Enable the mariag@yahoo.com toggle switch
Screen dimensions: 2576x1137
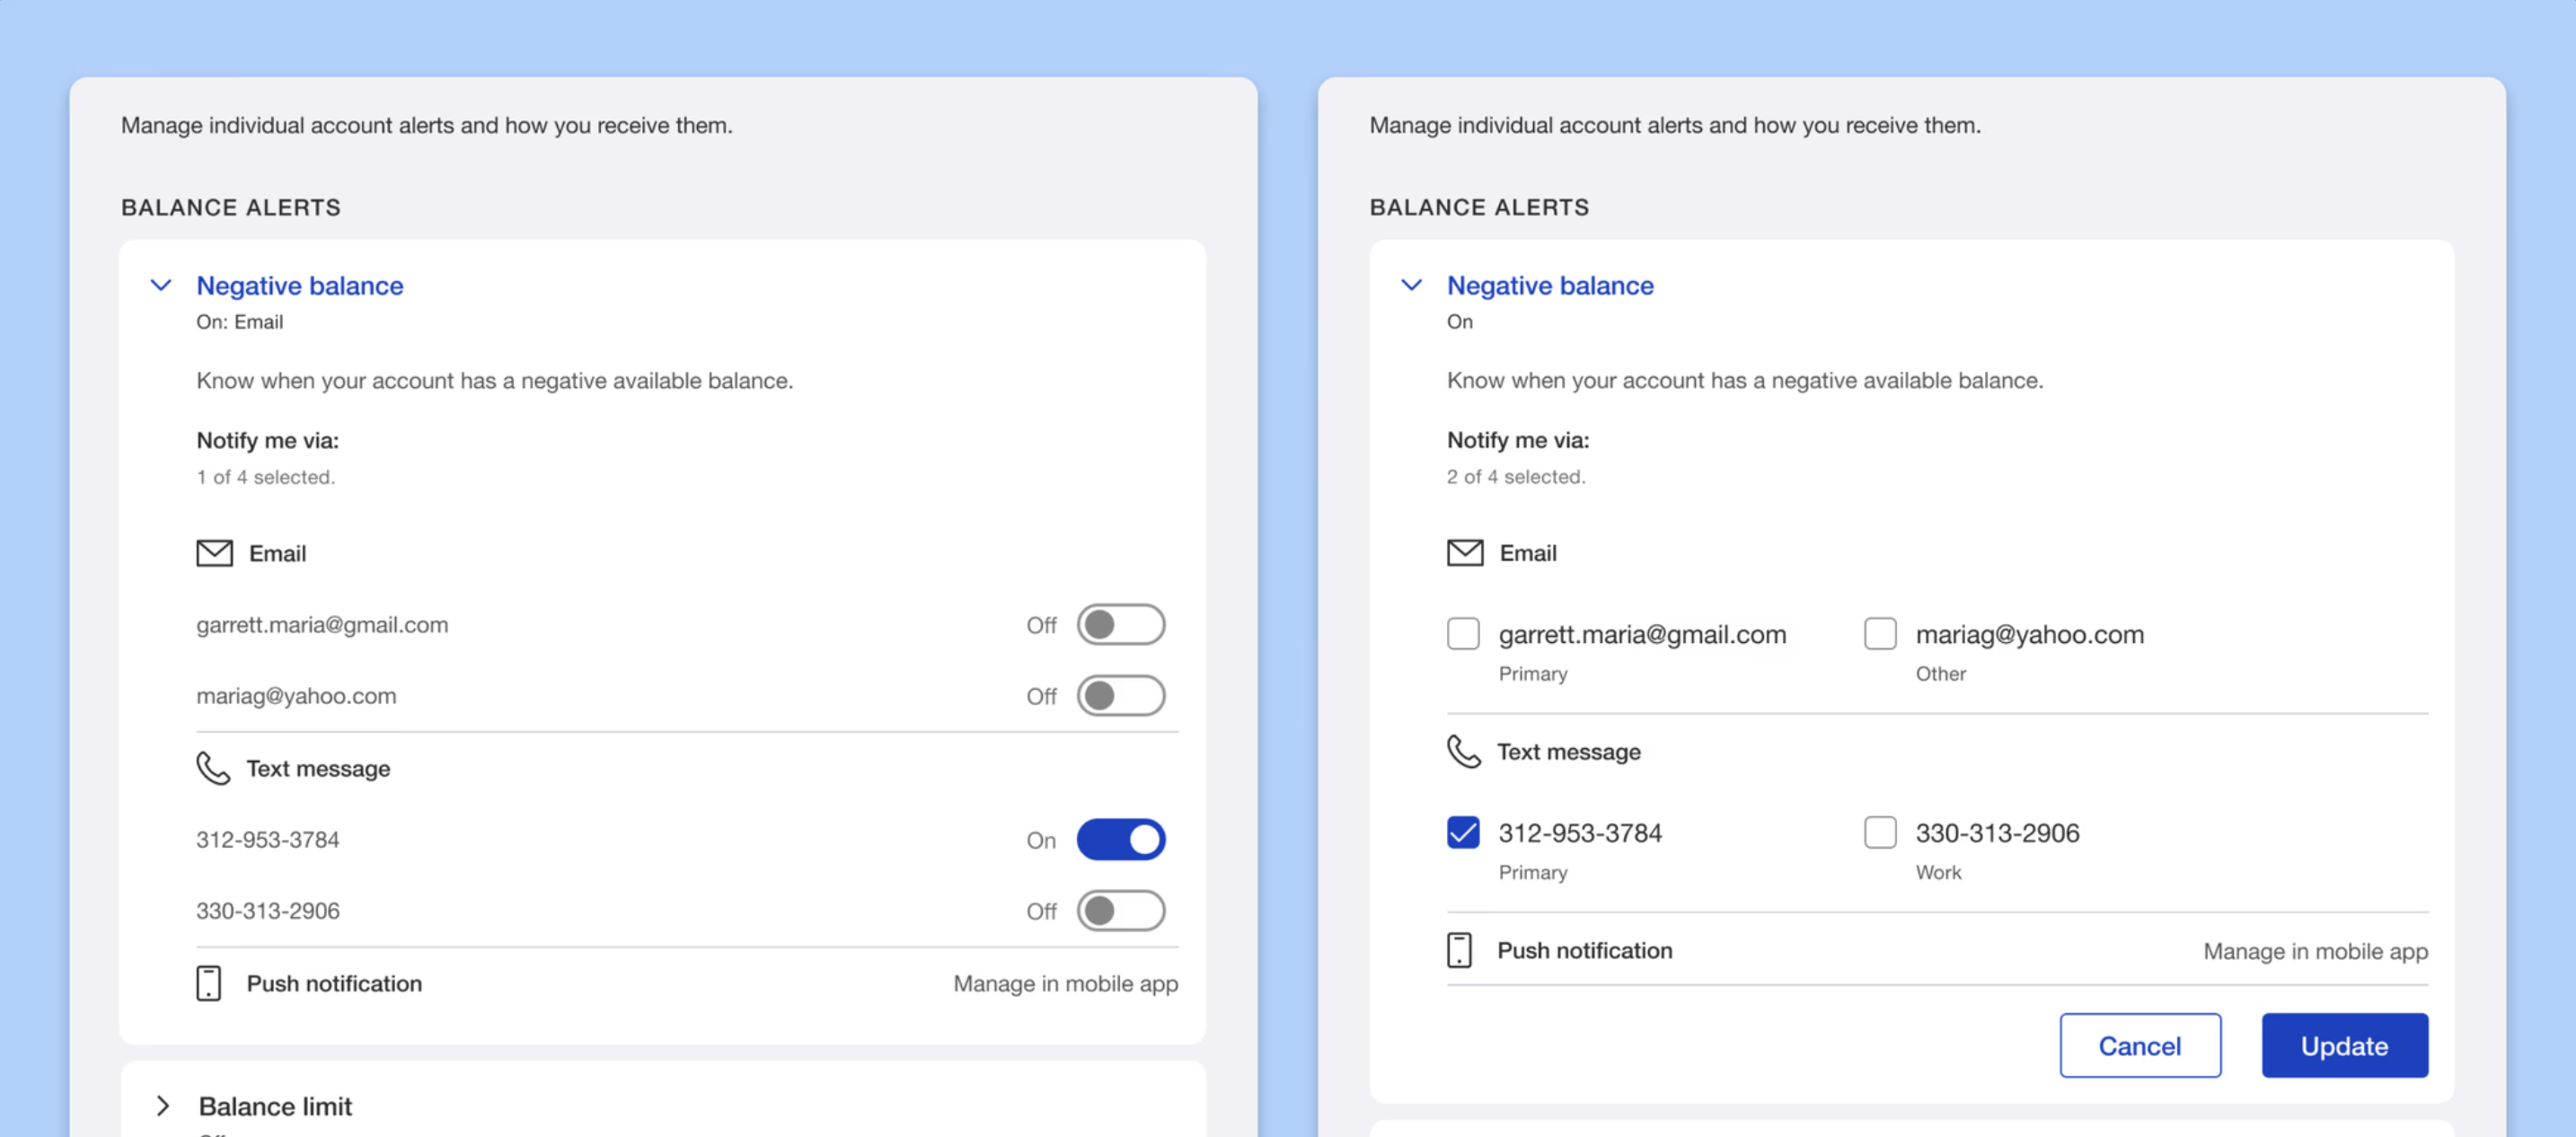1120,696
